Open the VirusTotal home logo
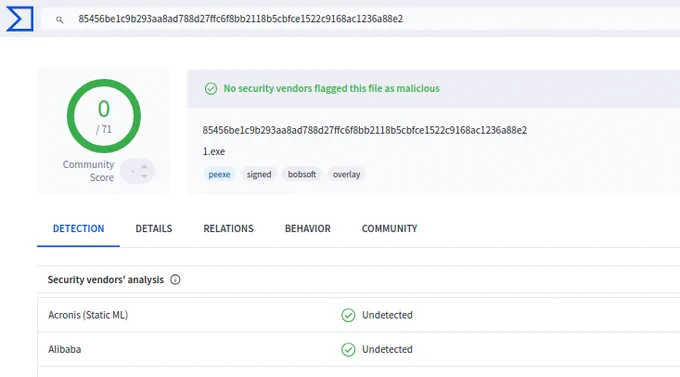This screenshot has height=377, width=680. [20, 19]
